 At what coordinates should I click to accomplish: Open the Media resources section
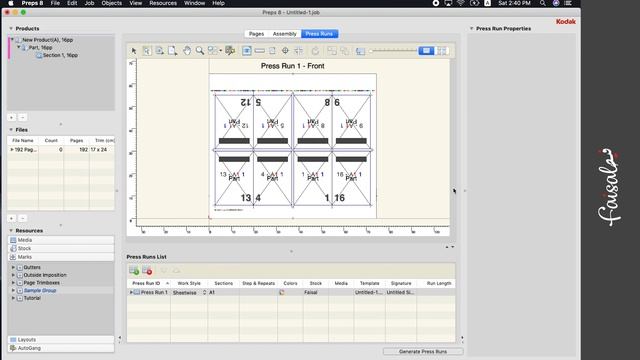[61, 240]
